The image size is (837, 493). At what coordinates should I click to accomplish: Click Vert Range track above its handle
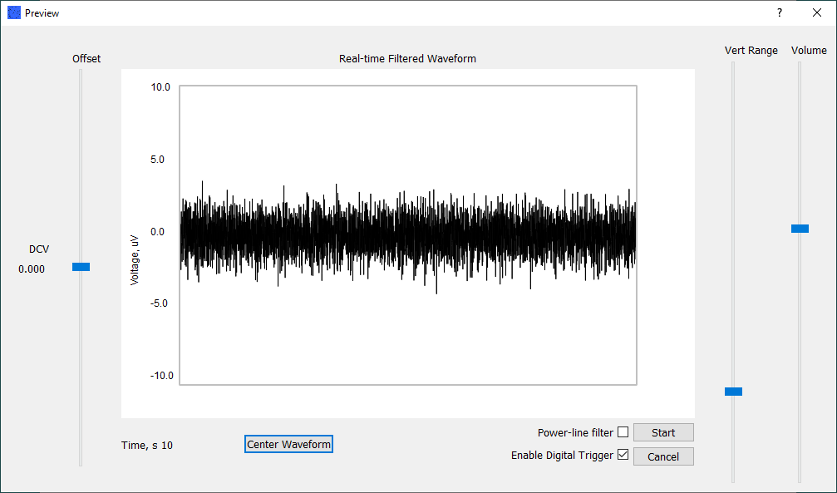point(733,220)
